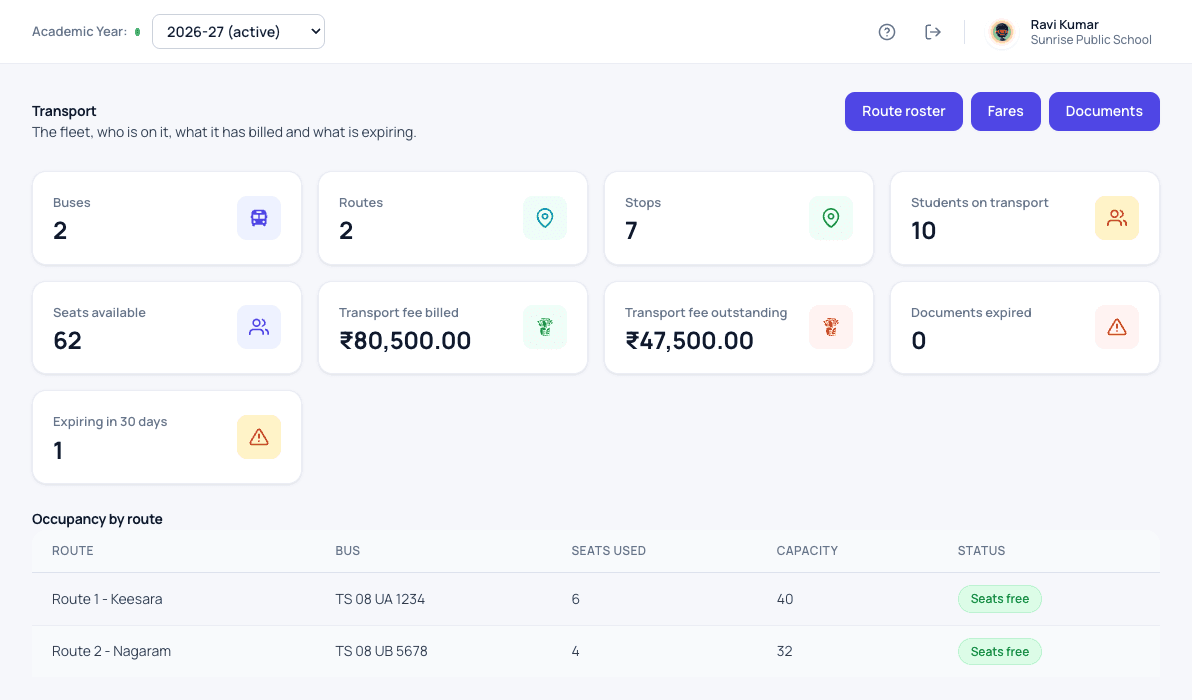Click capacity value 32 for Route 2

(x=785, y=651)
